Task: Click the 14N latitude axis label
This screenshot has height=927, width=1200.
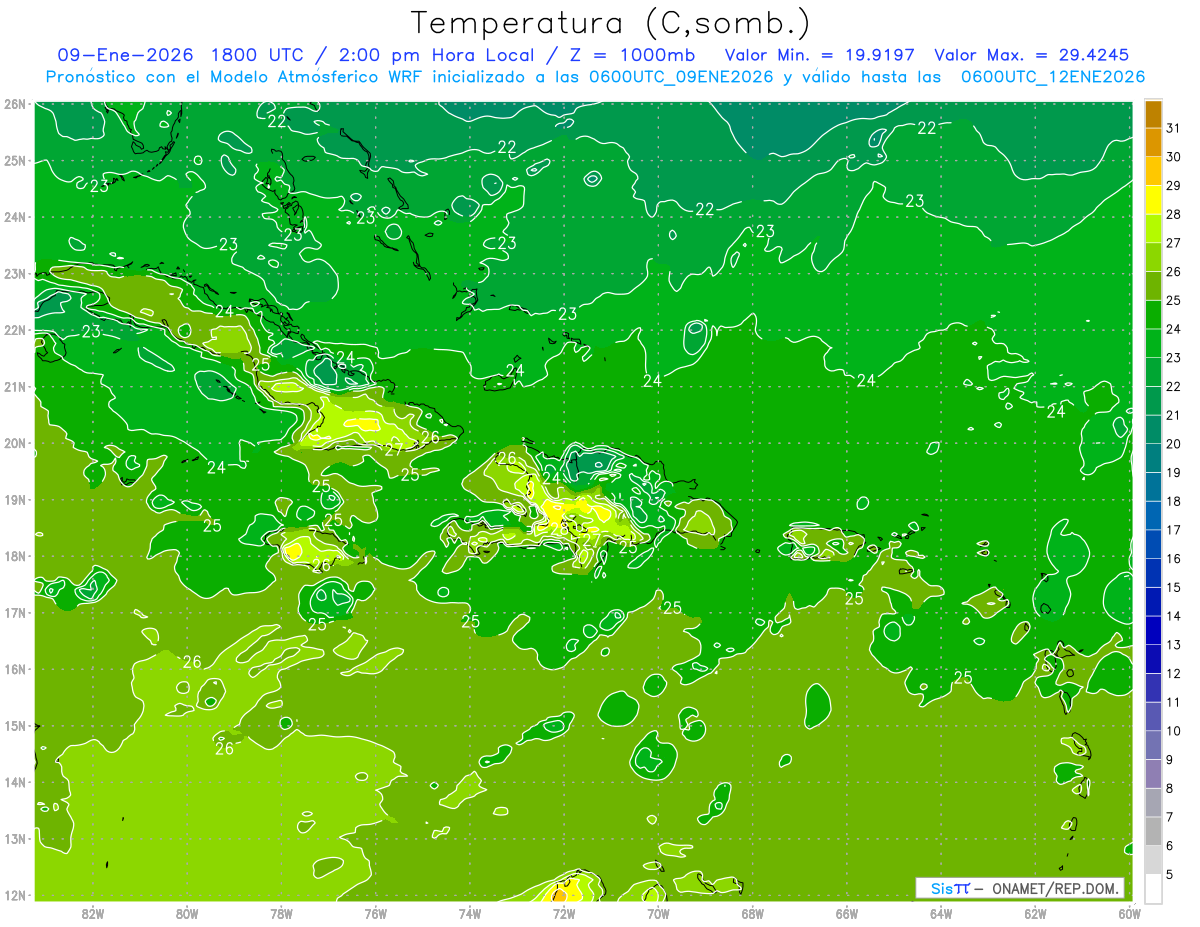Action: [x=14, y=782]
